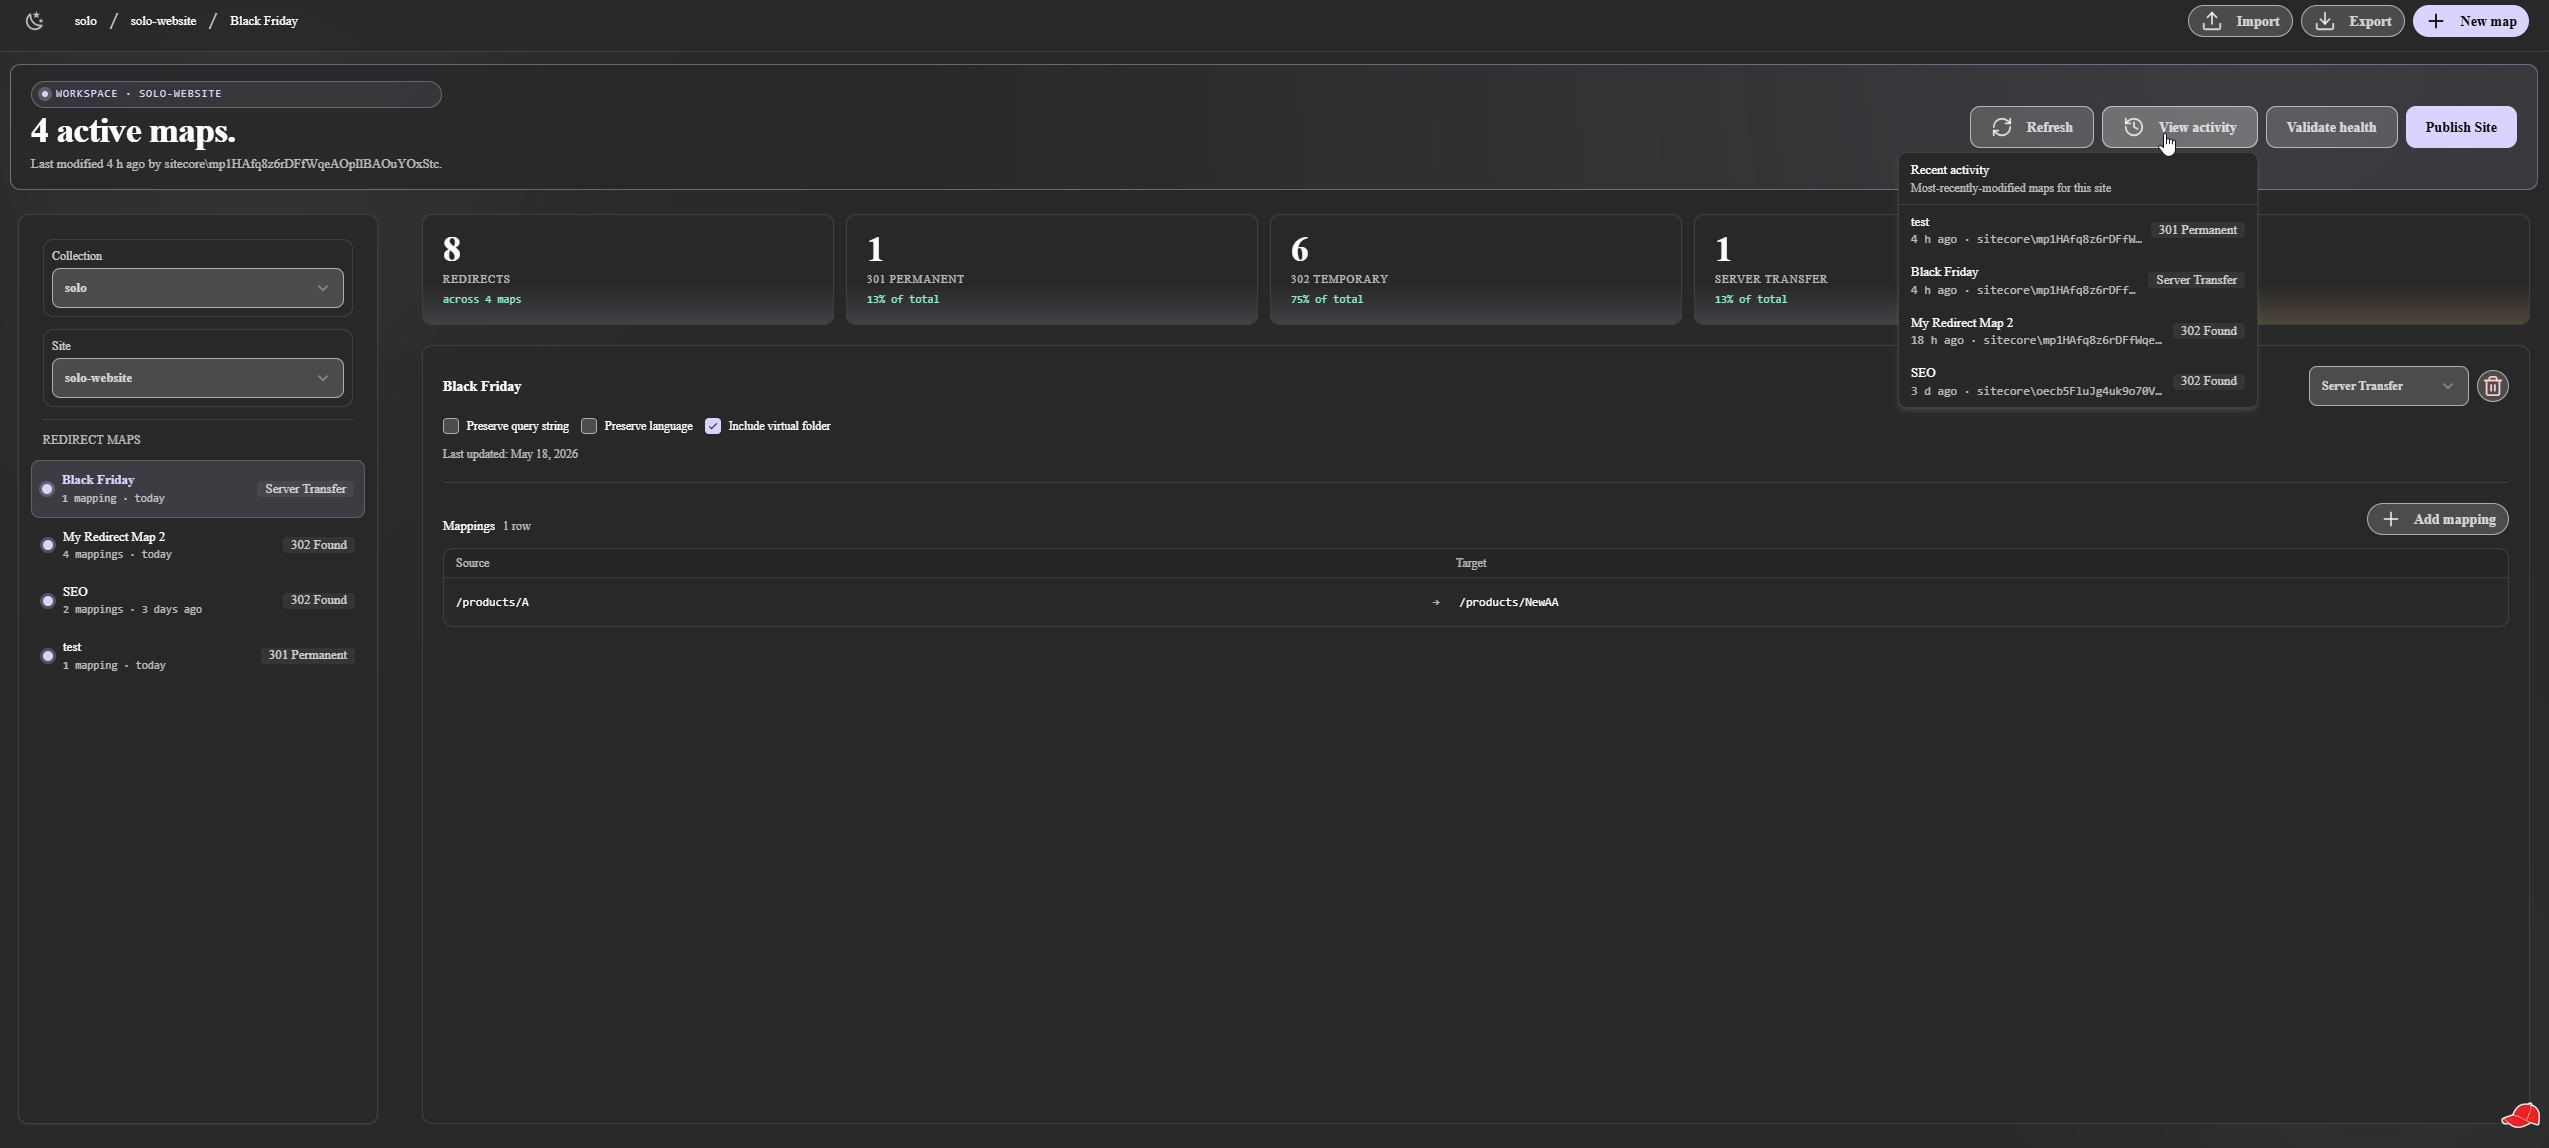Click the Export download icon

click(2325, 21)
